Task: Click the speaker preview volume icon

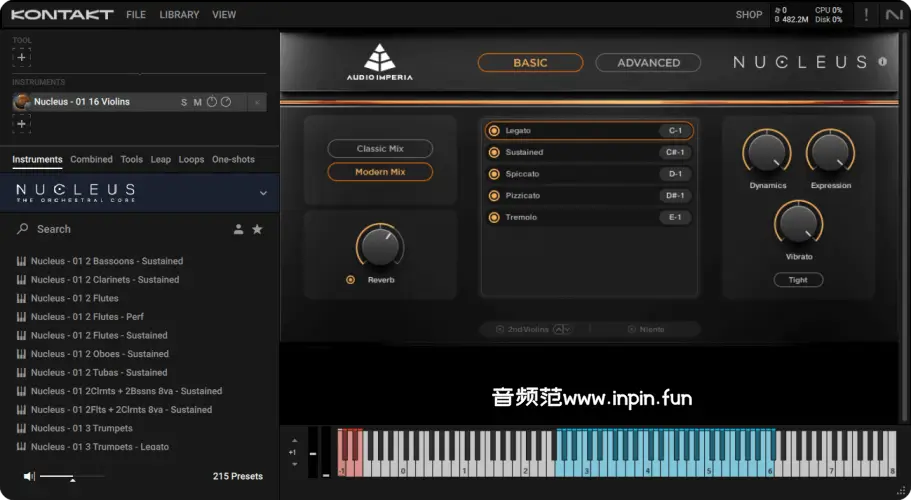Action: pos(29,476)
